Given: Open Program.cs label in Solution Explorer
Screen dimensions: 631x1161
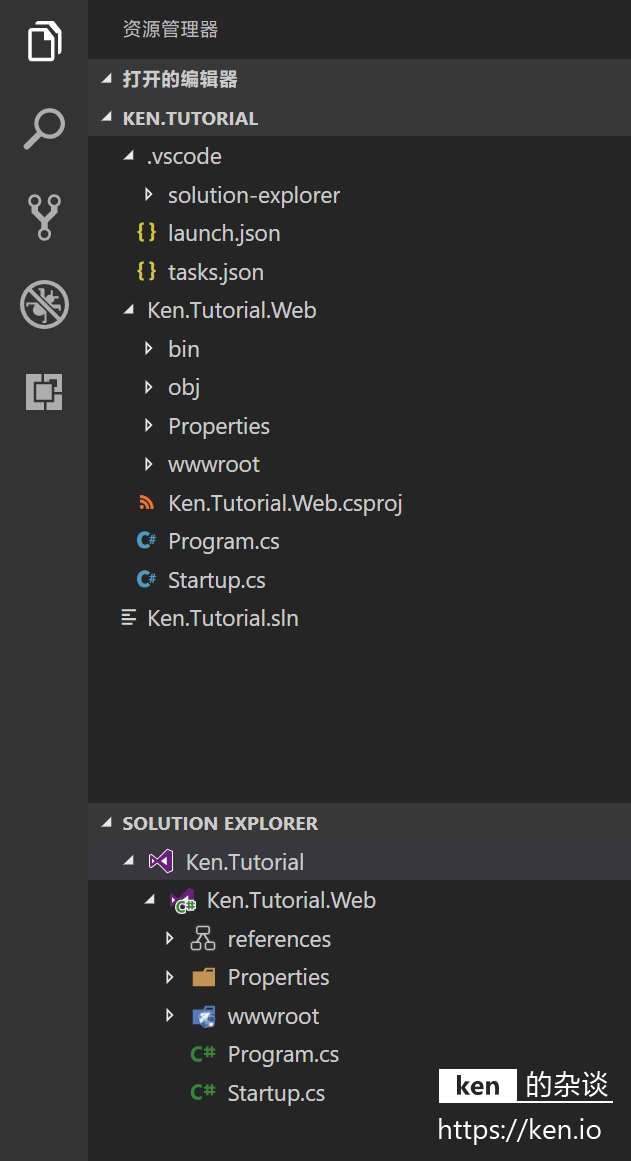Looking at the screenshot, I should (284, 1054).
